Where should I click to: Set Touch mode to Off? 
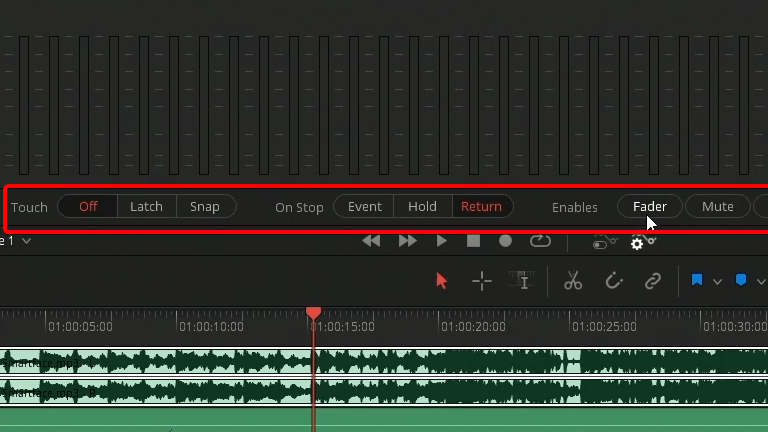coord(88,206)
